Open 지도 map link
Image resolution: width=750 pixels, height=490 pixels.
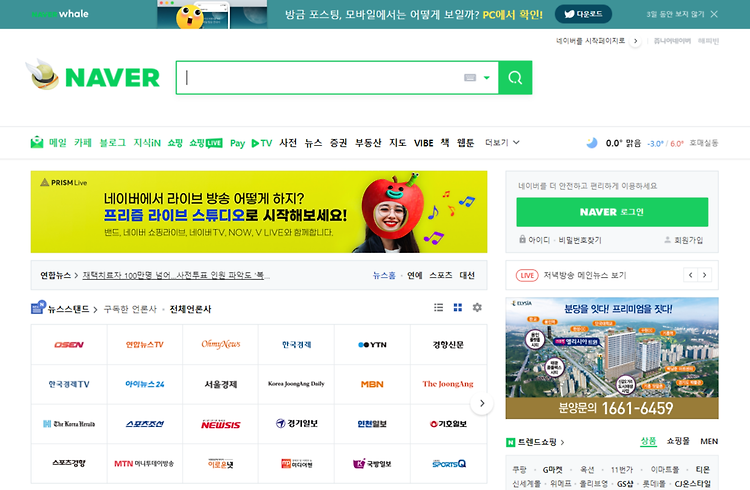point(397,143)
